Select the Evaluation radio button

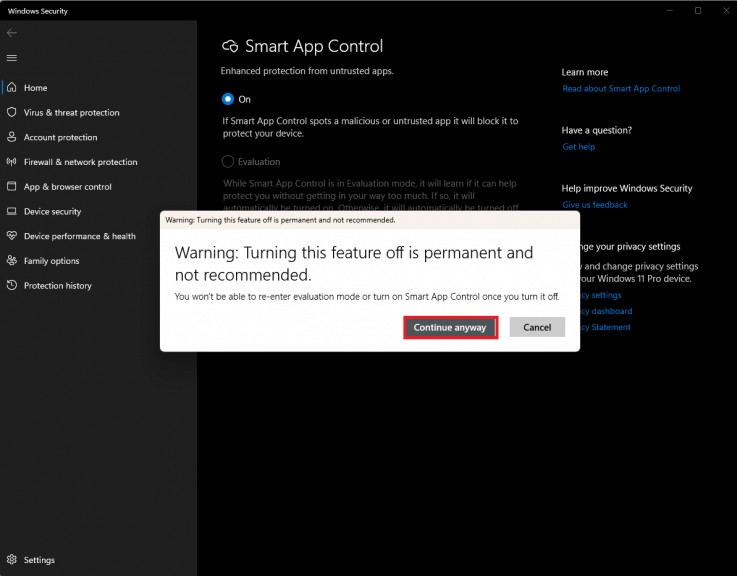[x=228, y=161]
